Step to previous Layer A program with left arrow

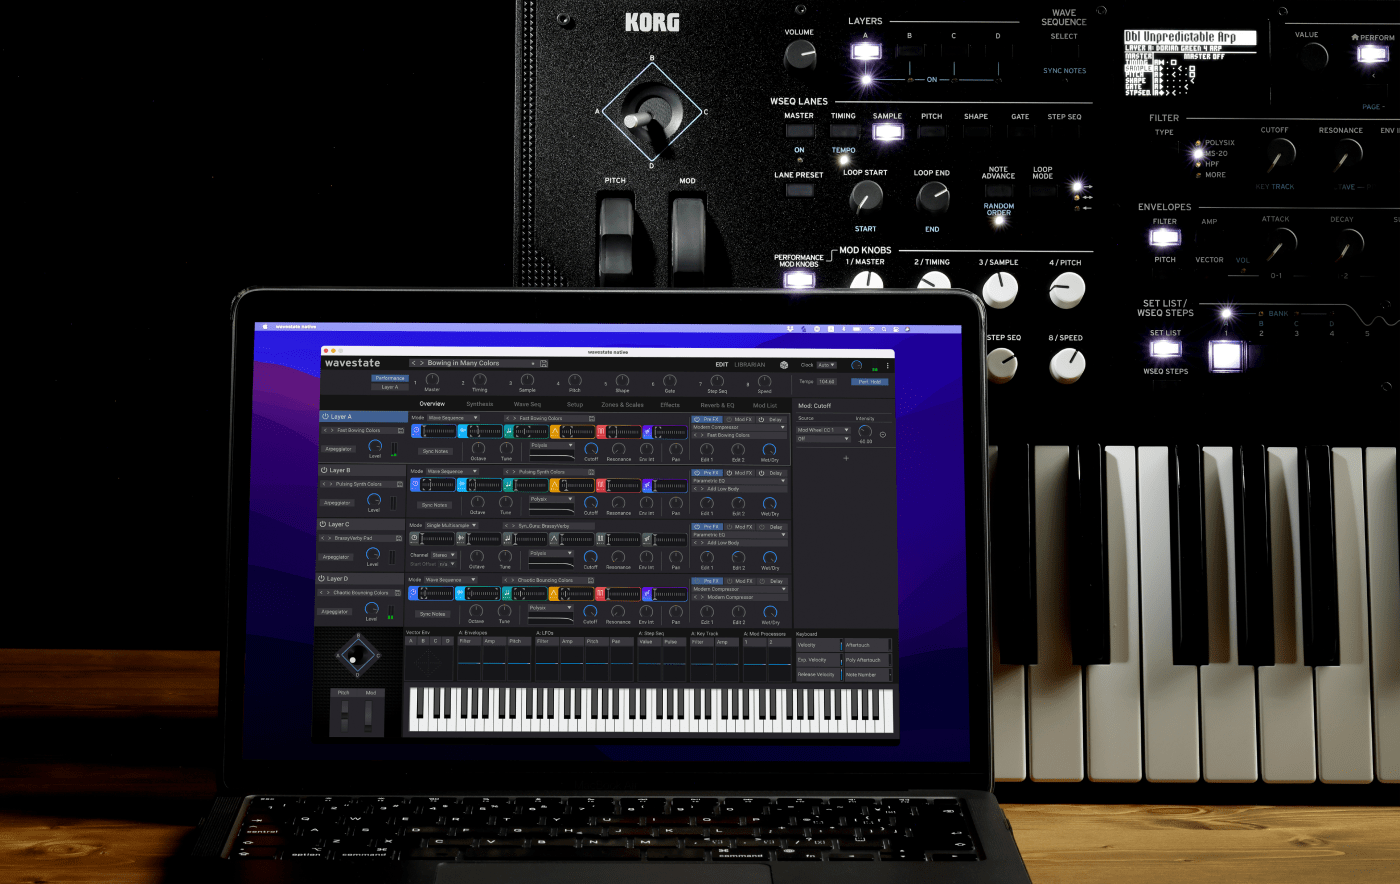[x=324, y=431]
